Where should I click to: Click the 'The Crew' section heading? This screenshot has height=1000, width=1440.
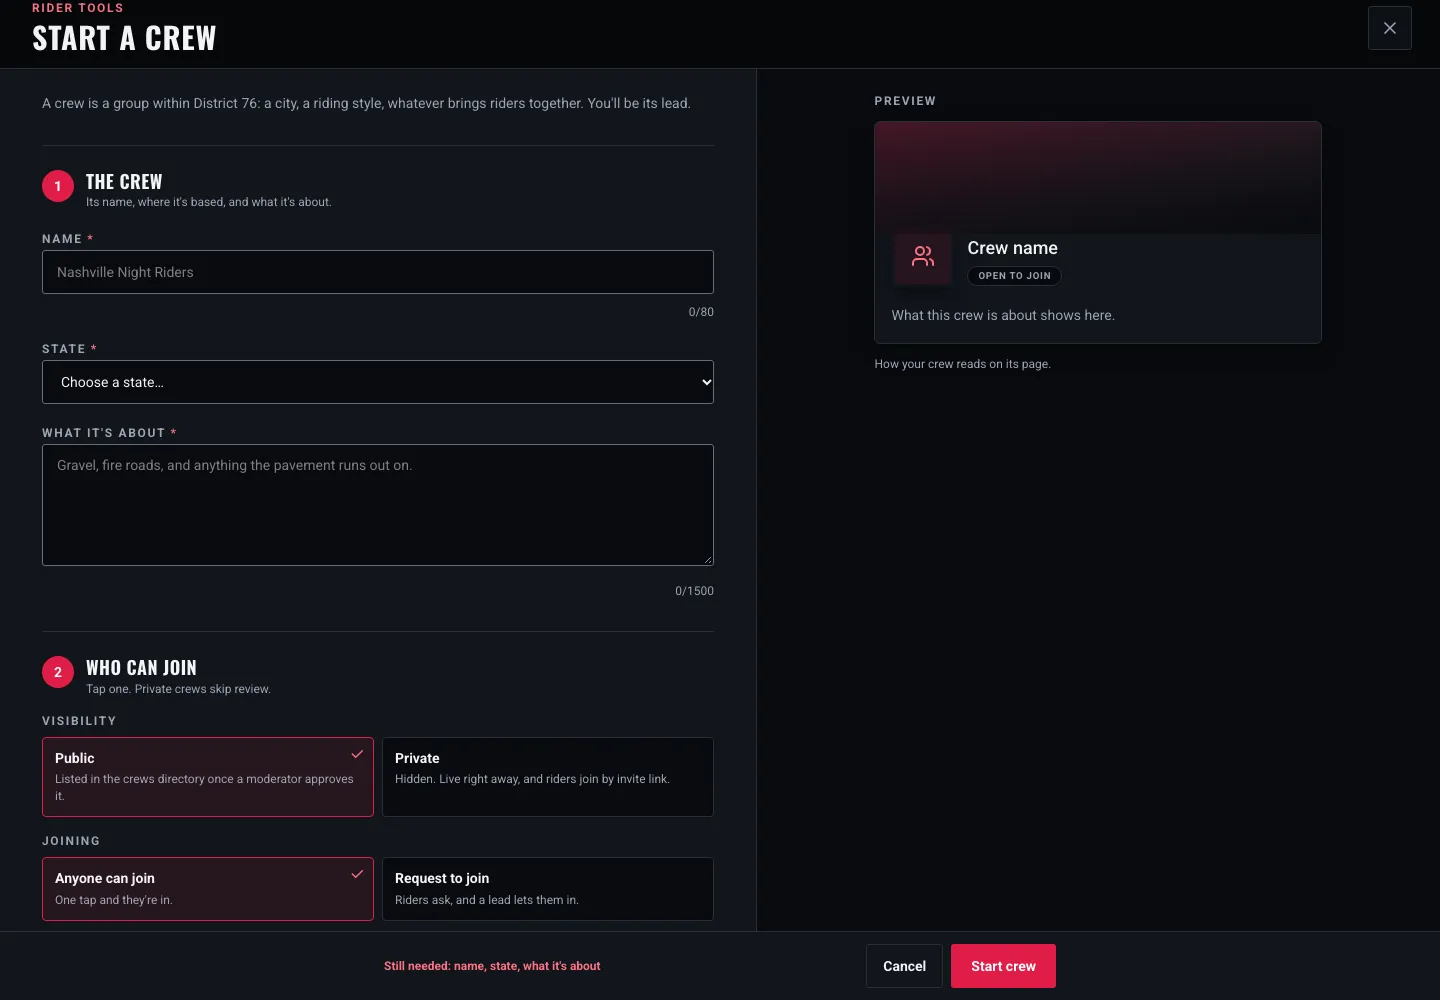tap(124, 182)
